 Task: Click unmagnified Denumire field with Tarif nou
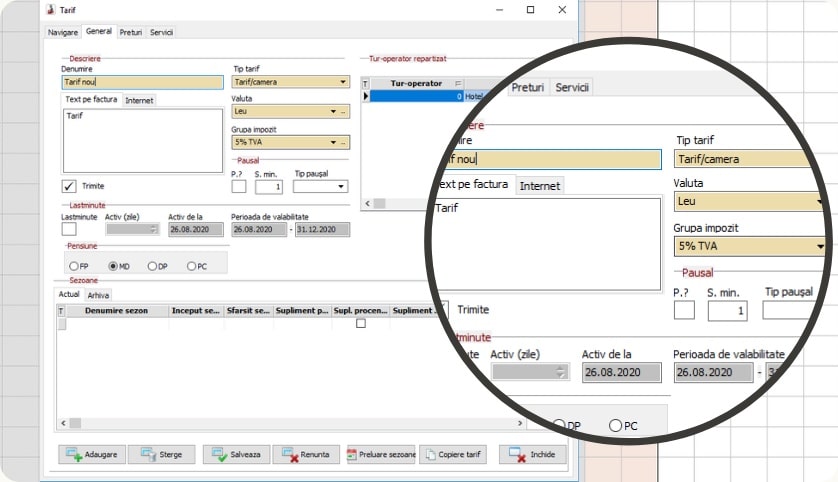pos(142,82)
